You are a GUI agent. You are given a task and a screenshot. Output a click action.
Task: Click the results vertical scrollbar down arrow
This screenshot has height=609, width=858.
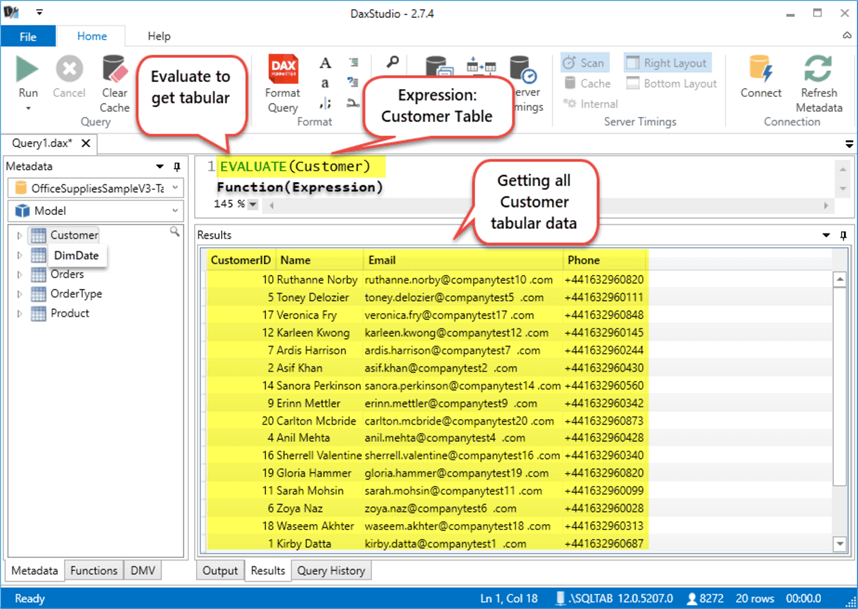click(840, 543)
